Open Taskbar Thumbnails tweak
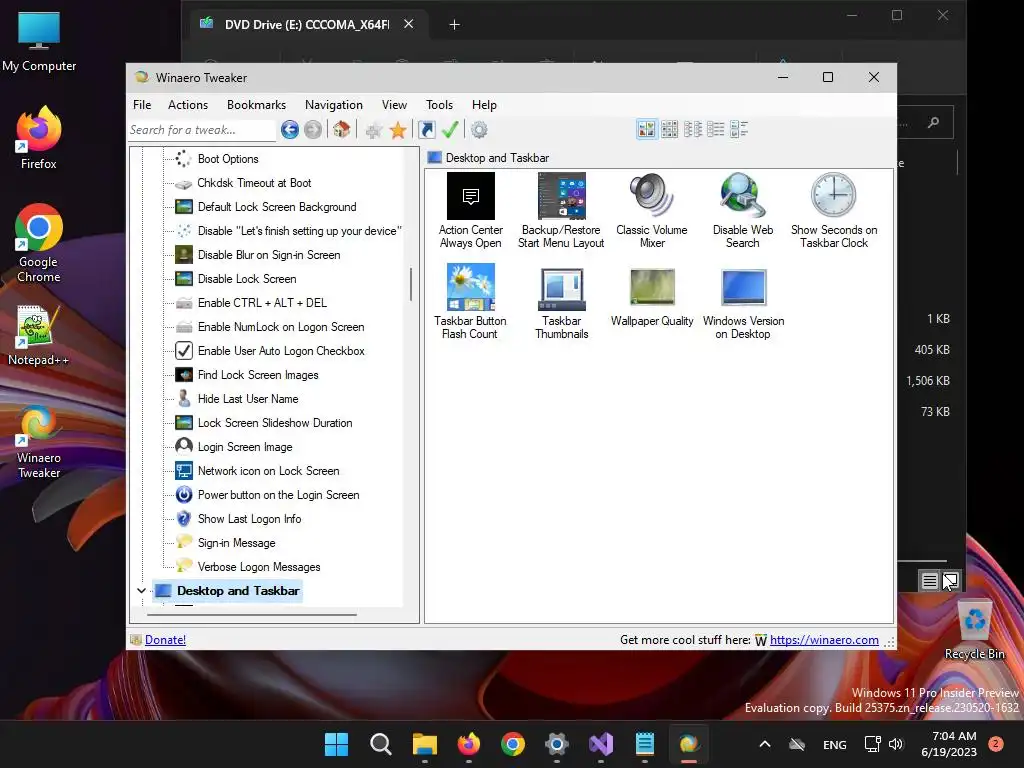The width and height of the screenshot is (1024, 768). (562, 302)
